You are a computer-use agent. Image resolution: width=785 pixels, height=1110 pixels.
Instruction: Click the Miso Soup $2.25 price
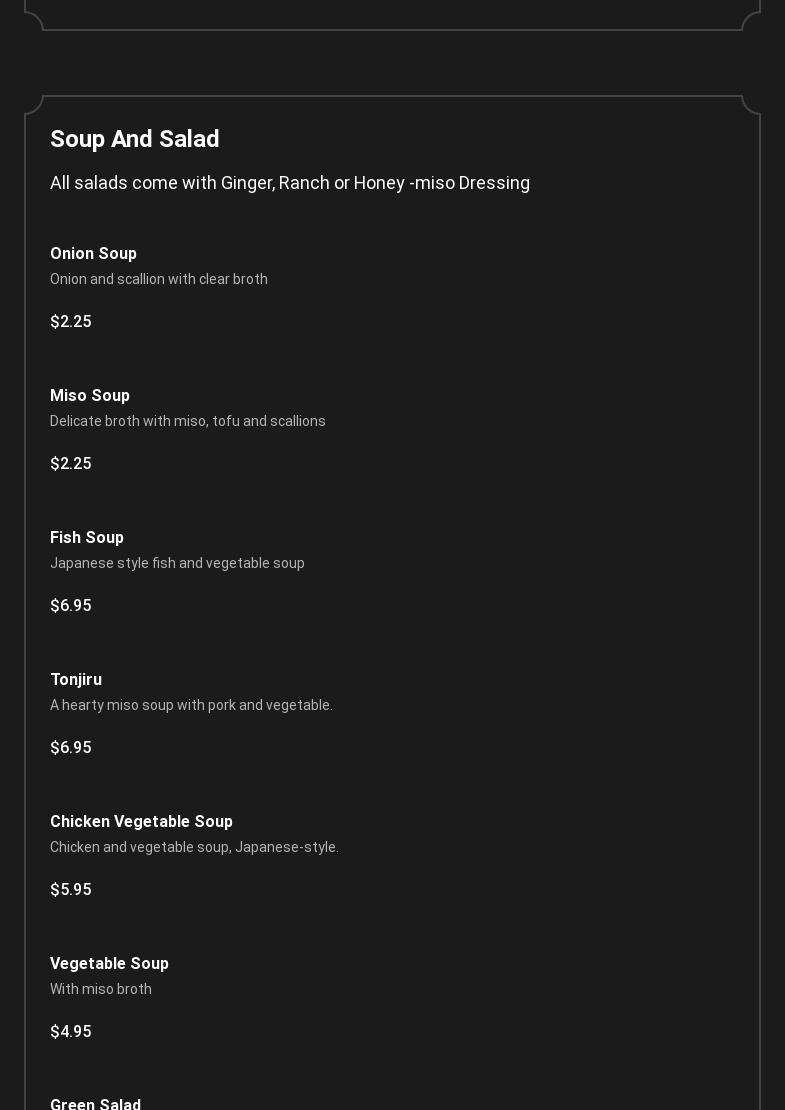click(x=71, y=464)
